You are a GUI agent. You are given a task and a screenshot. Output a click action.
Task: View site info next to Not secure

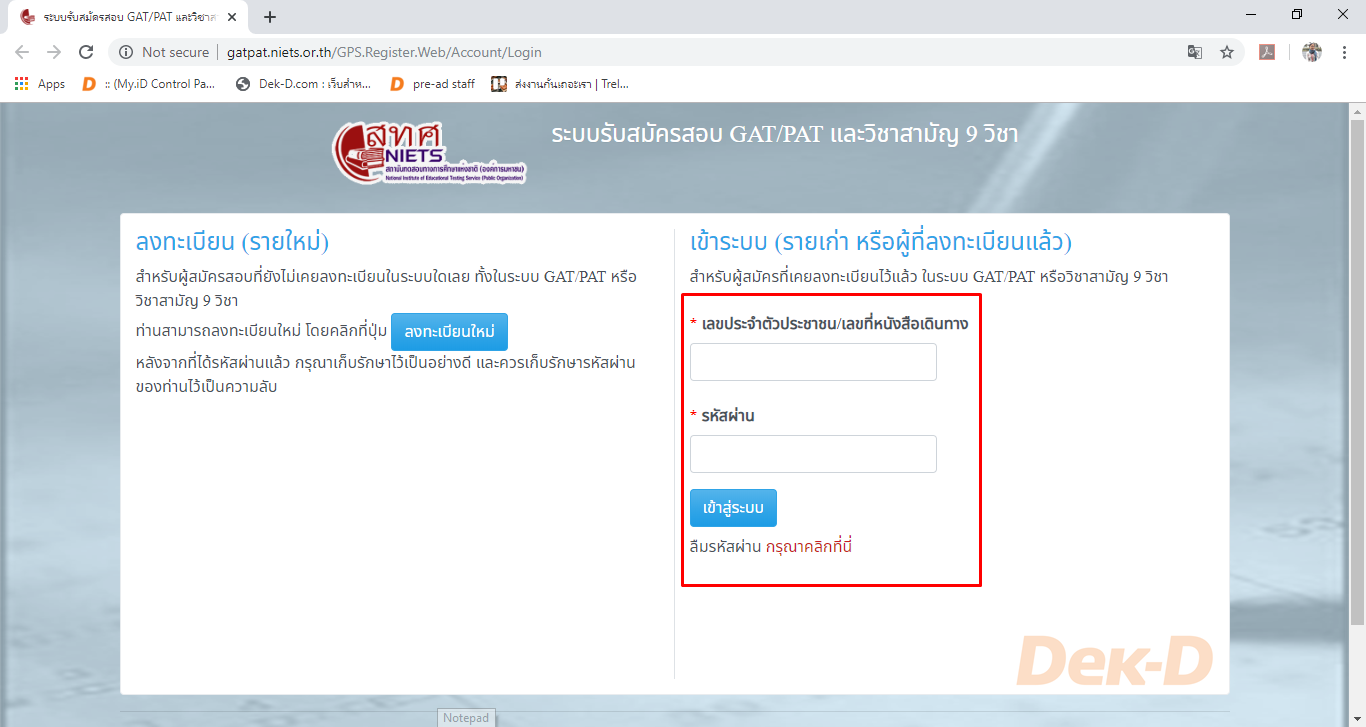125,52
